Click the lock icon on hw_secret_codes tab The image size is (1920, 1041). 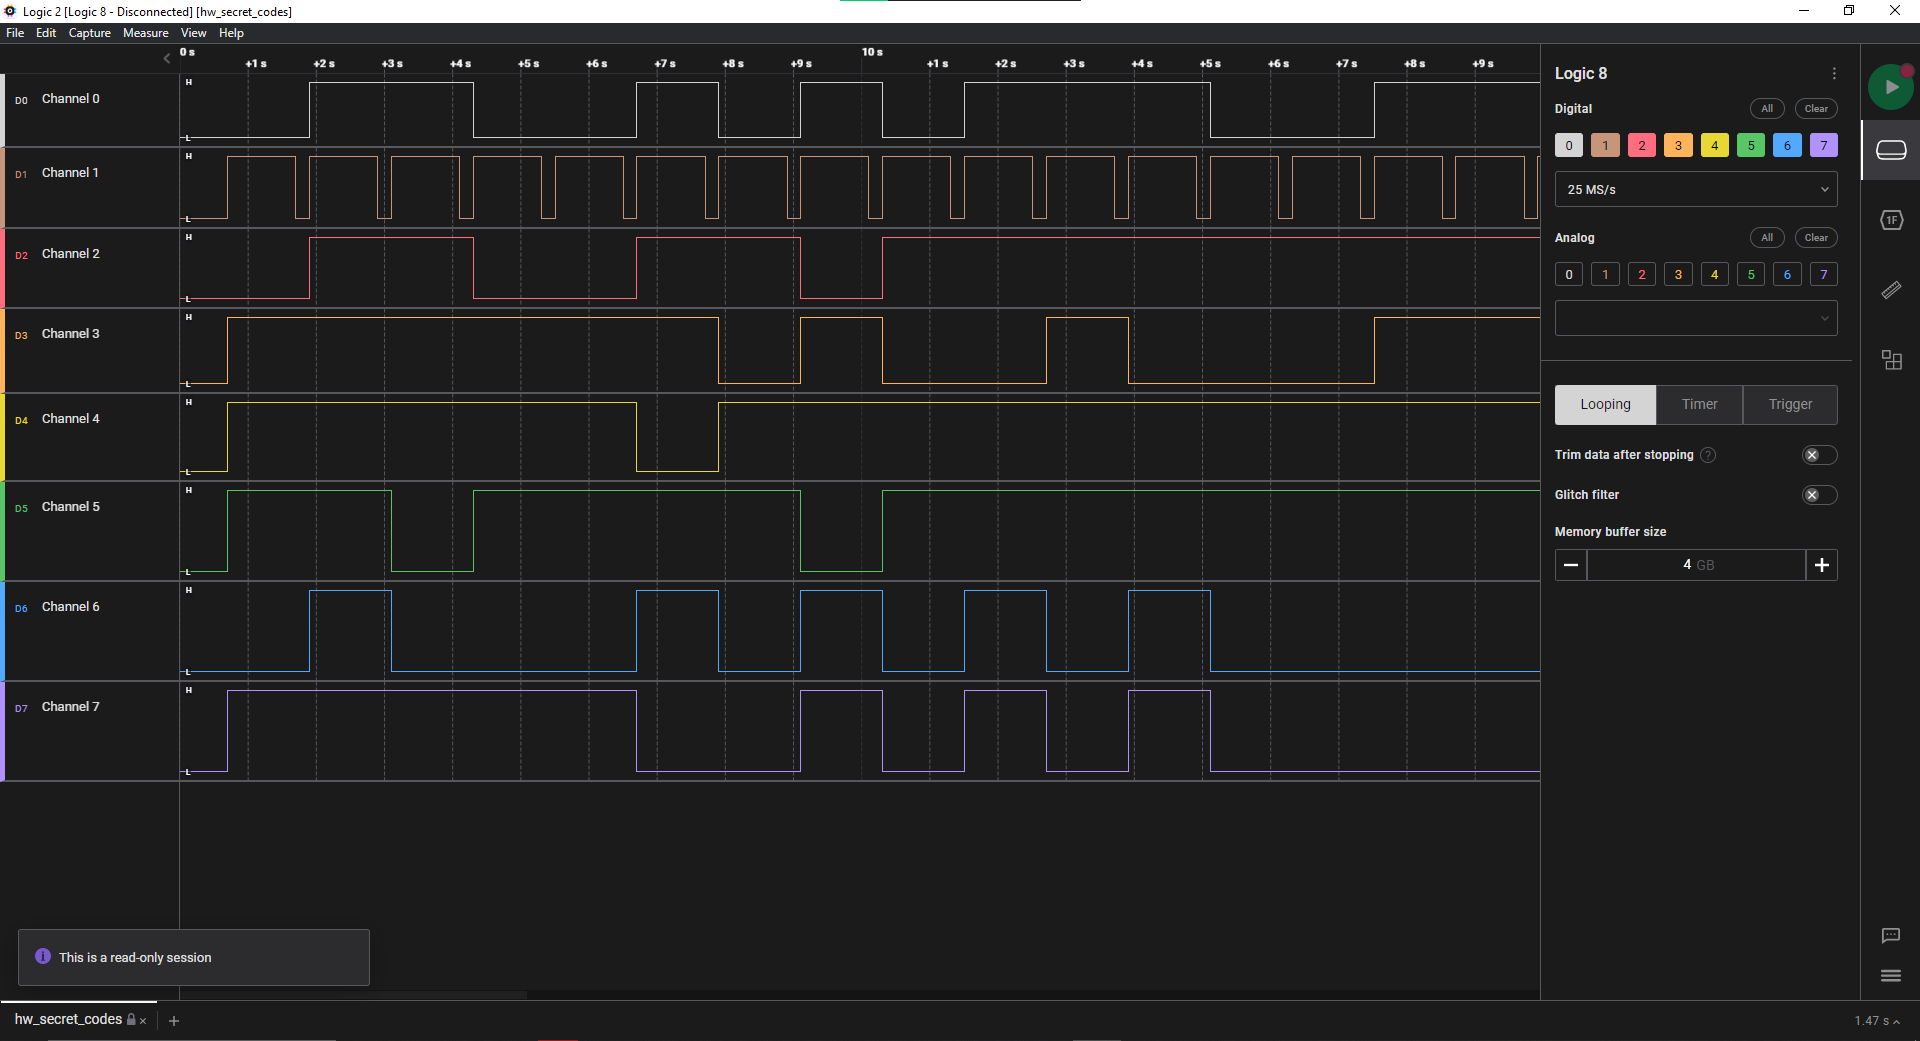pos(131,1020)
